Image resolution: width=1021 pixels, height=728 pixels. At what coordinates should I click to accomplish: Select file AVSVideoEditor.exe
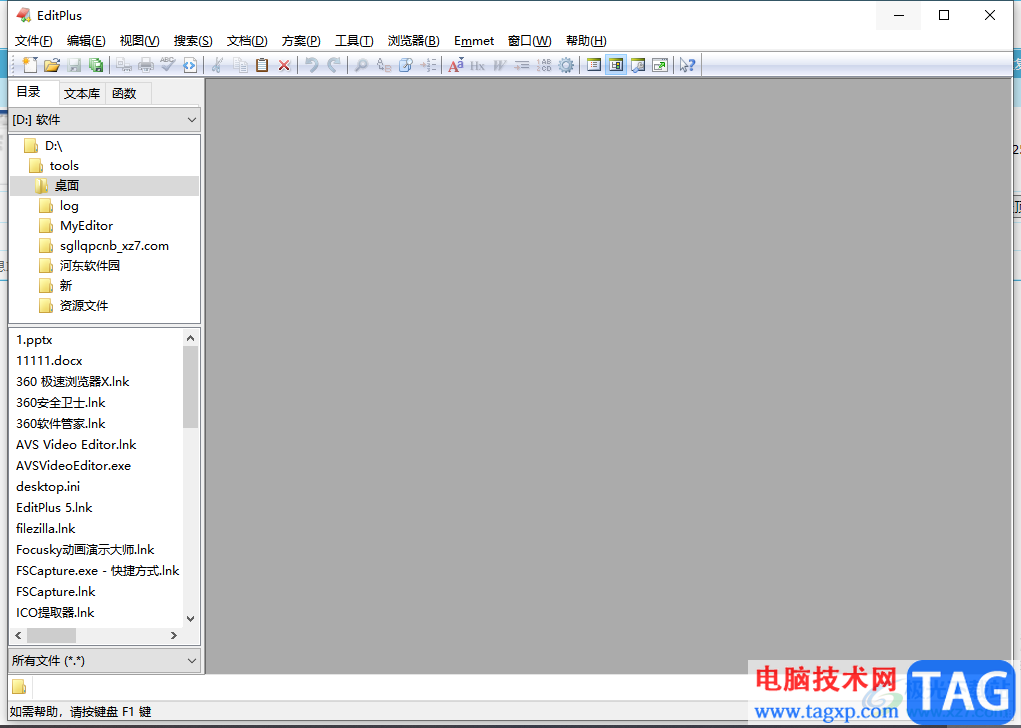click(73, 466)
